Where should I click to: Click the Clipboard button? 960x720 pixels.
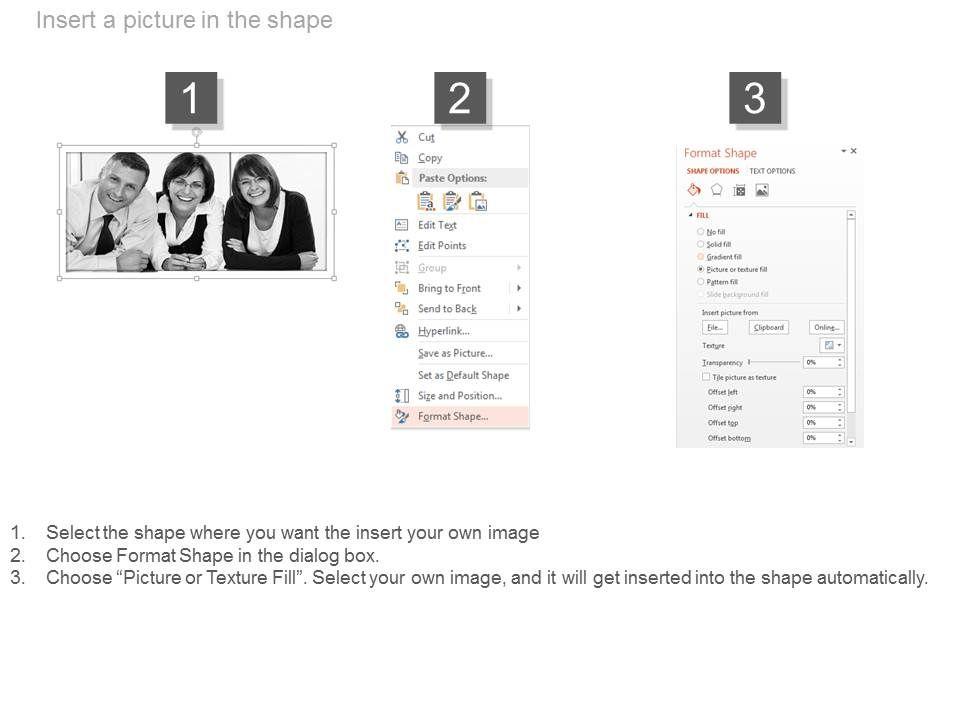point(768,328)
